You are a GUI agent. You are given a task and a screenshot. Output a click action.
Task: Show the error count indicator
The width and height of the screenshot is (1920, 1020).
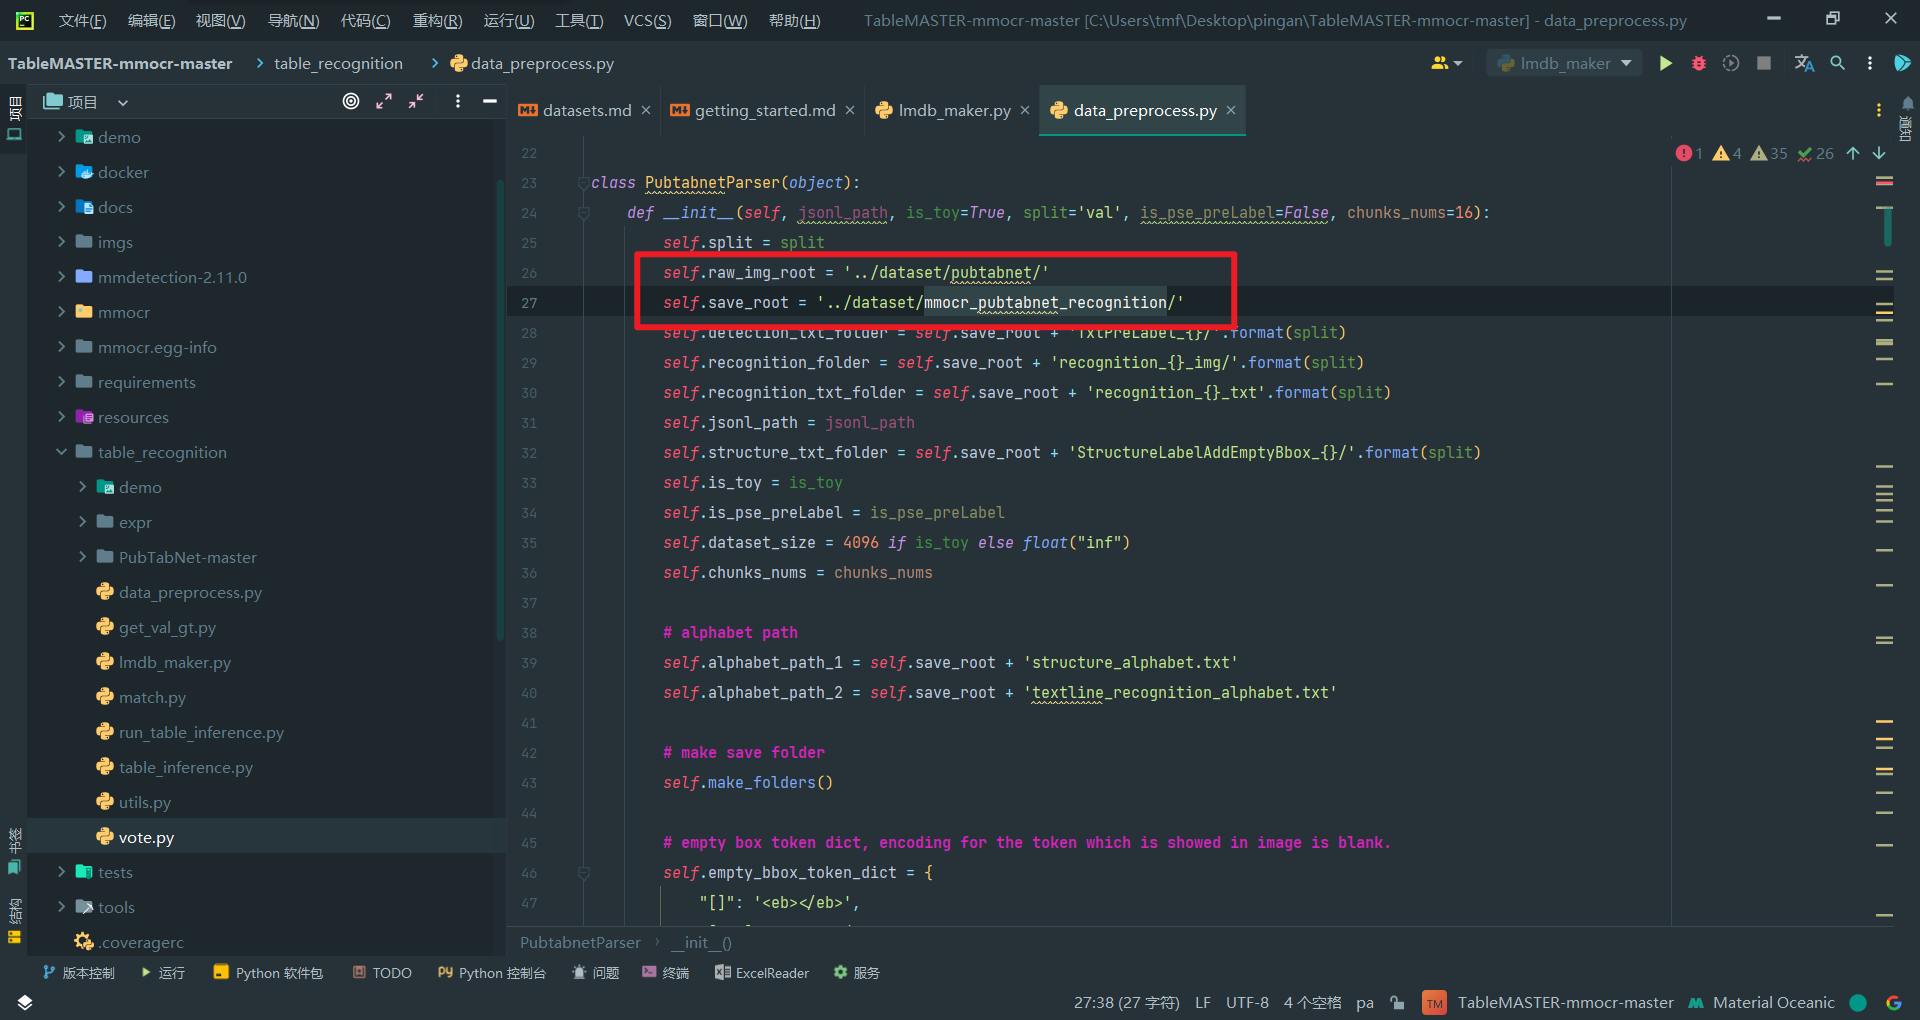pos(1689,153)
